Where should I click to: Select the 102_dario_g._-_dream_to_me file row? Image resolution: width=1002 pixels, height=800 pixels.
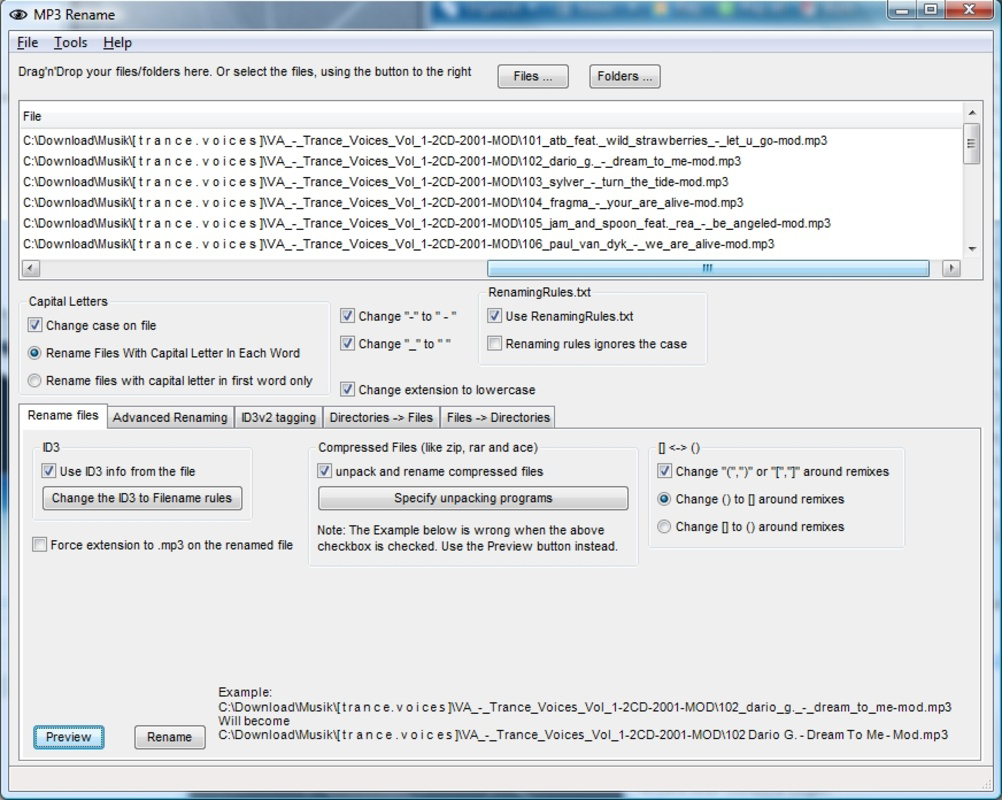coord(491,161)
